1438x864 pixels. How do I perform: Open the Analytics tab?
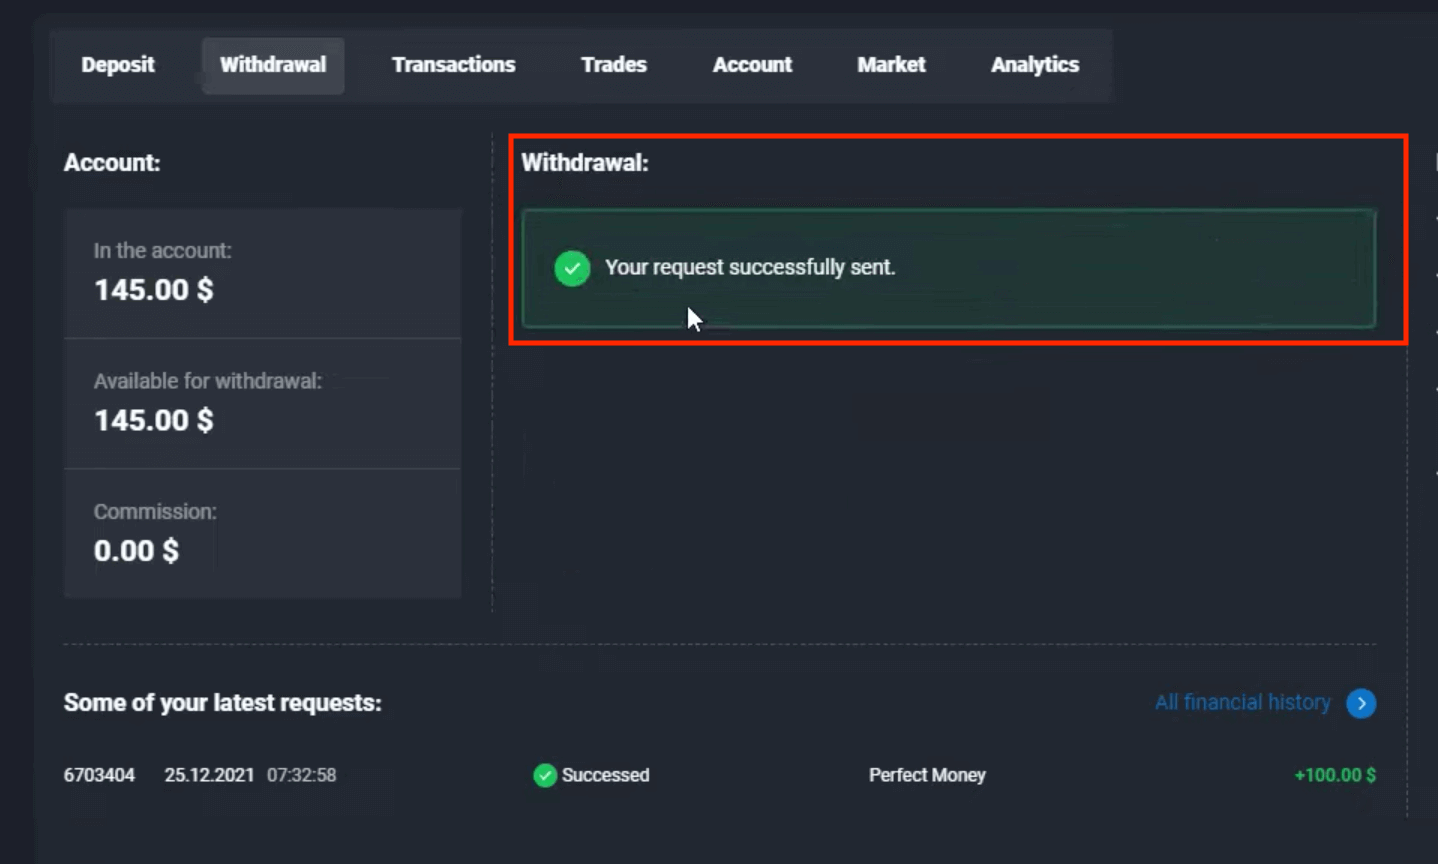1034,65
